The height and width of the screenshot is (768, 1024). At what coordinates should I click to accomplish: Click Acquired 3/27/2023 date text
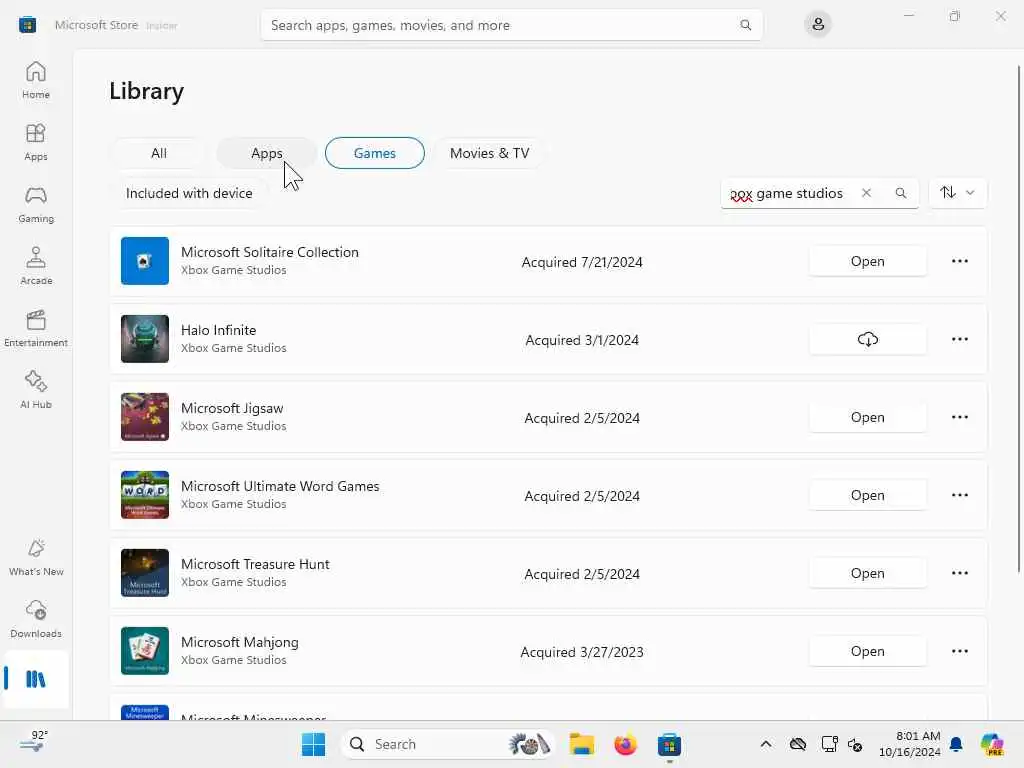pos(582,652)
